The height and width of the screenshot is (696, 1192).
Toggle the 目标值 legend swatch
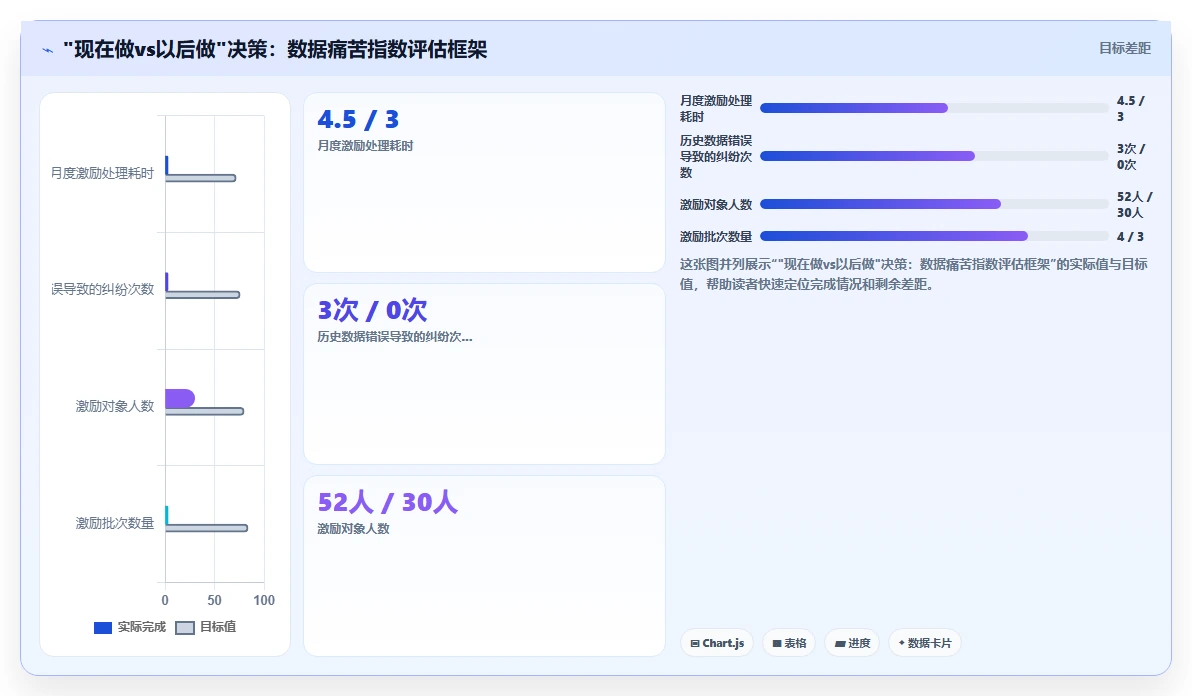[185, 628]
